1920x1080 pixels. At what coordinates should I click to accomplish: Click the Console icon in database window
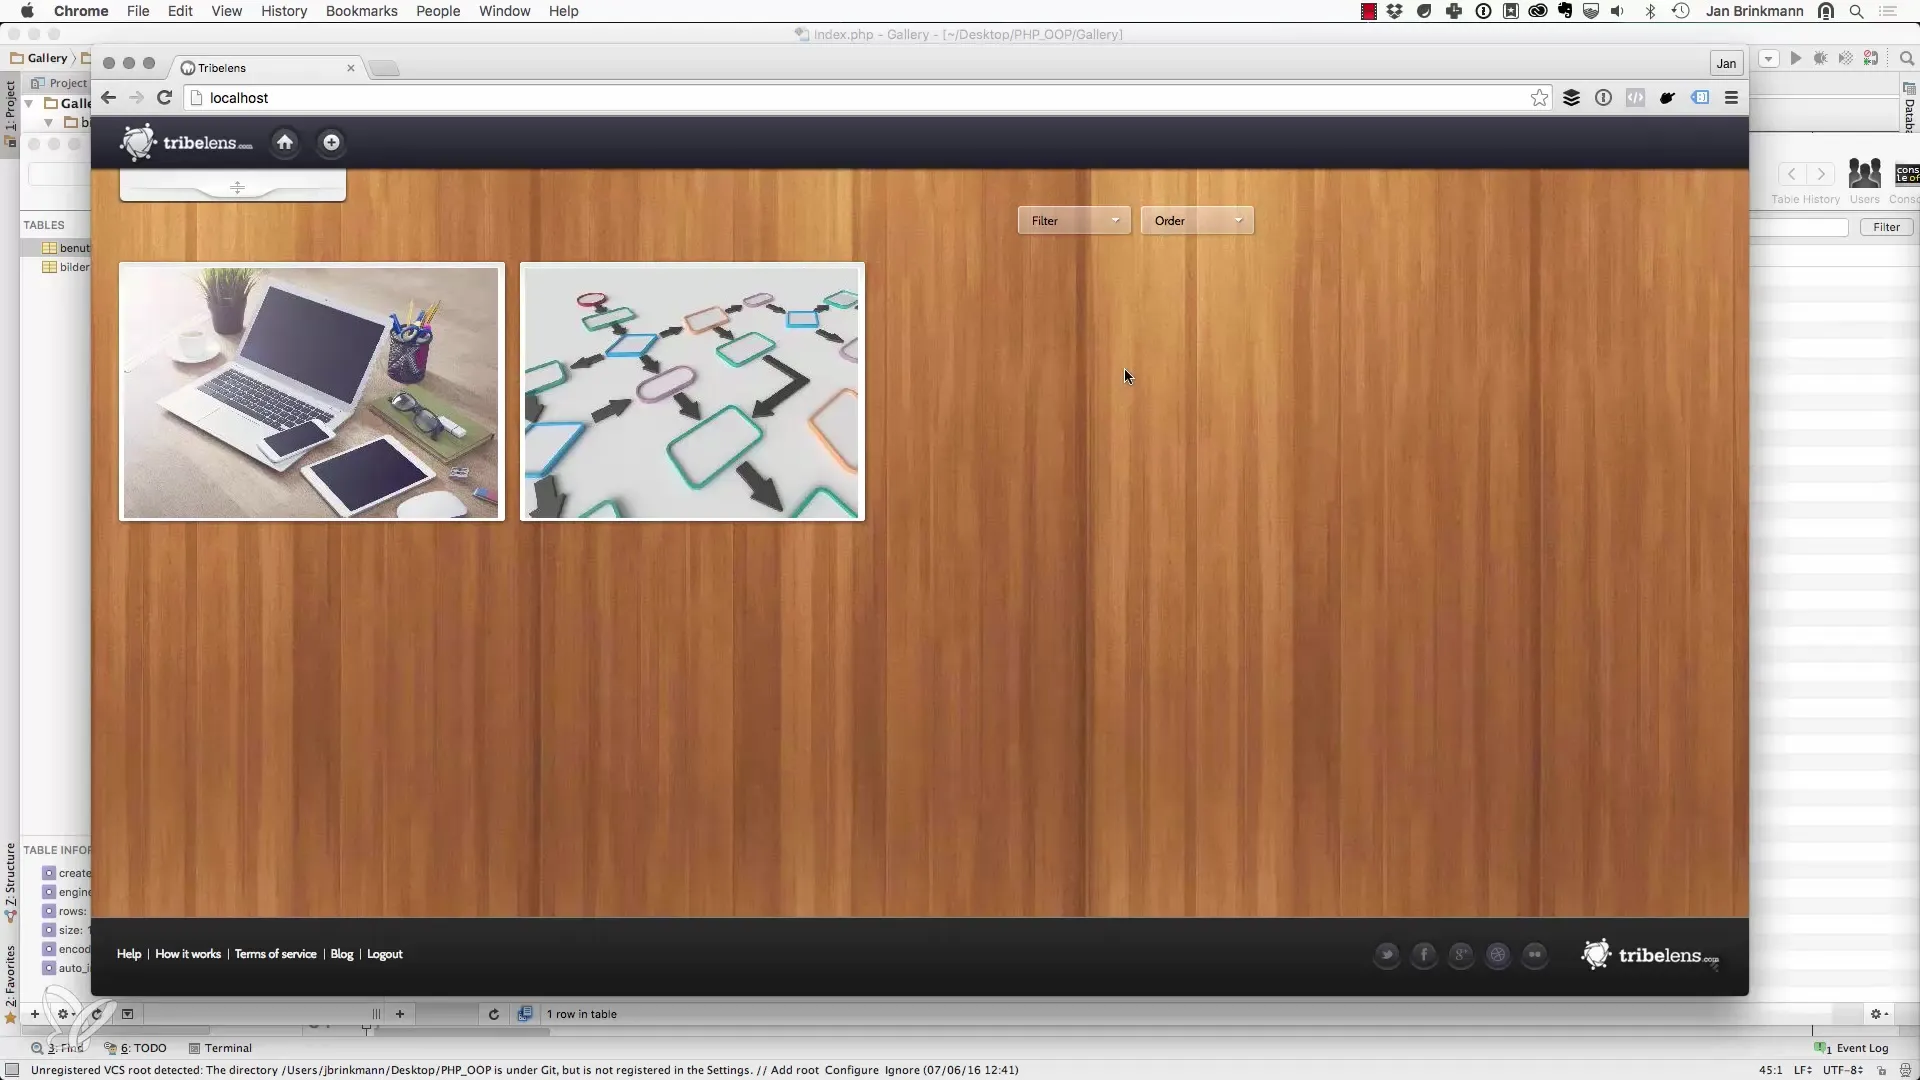1907,174
